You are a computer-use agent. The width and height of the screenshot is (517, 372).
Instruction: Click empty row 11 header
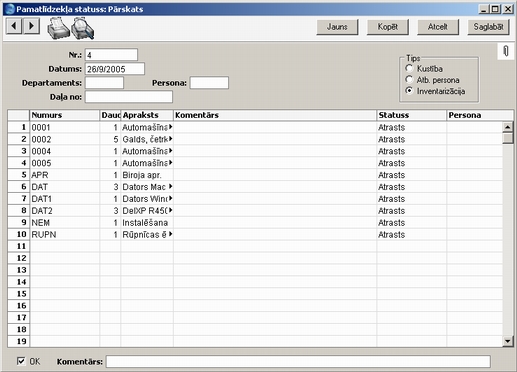click(x=19, y=246)
